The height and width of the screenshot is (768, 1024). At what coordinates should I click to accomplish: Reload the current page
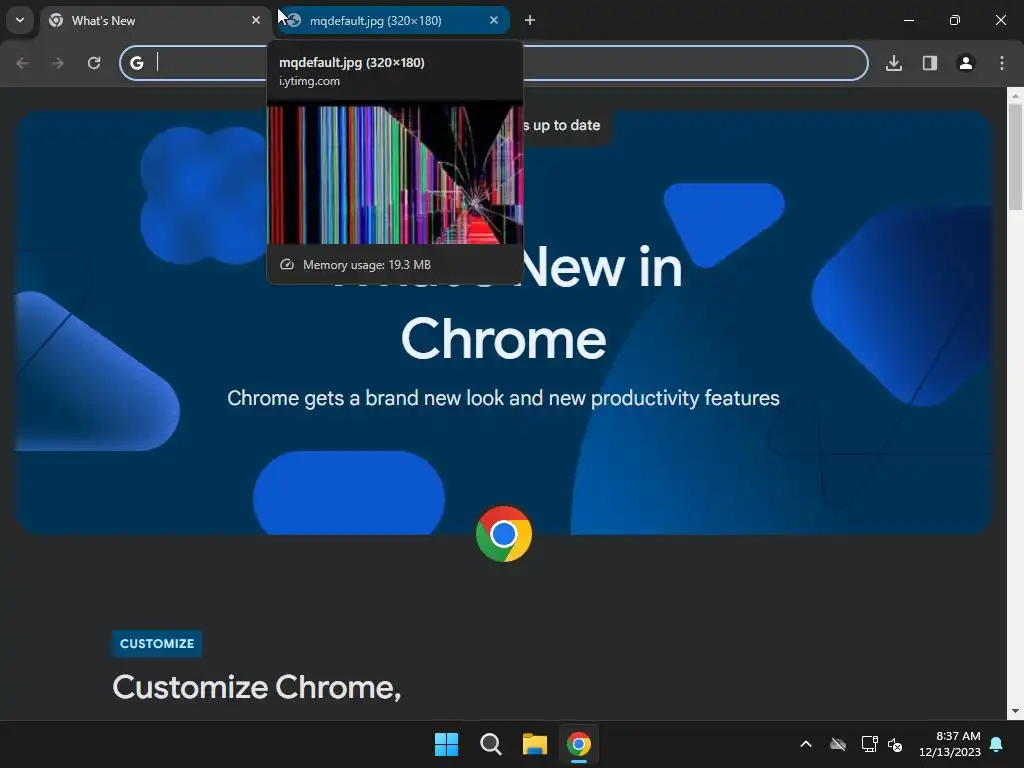pyautogui.click(x=94, y=63)
